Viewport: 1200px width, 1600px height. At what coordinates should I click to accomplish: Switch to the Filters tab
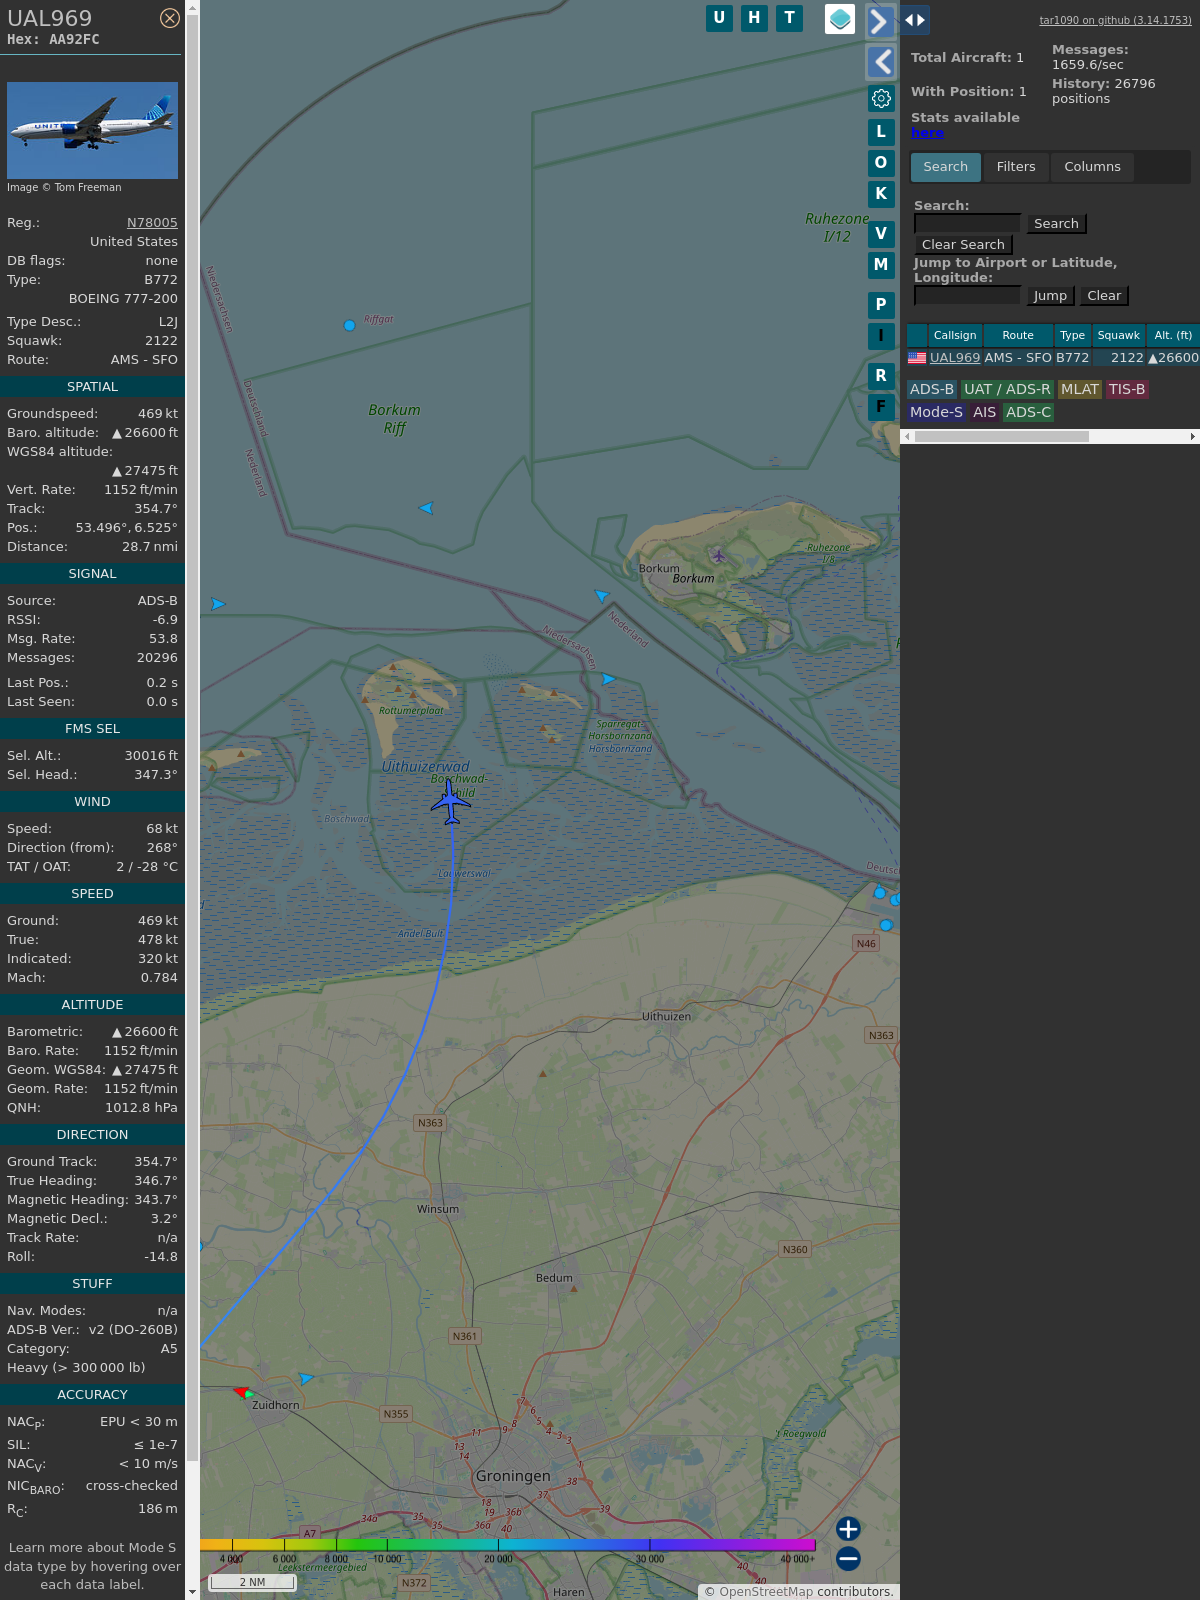click(x=1016, y=167)
